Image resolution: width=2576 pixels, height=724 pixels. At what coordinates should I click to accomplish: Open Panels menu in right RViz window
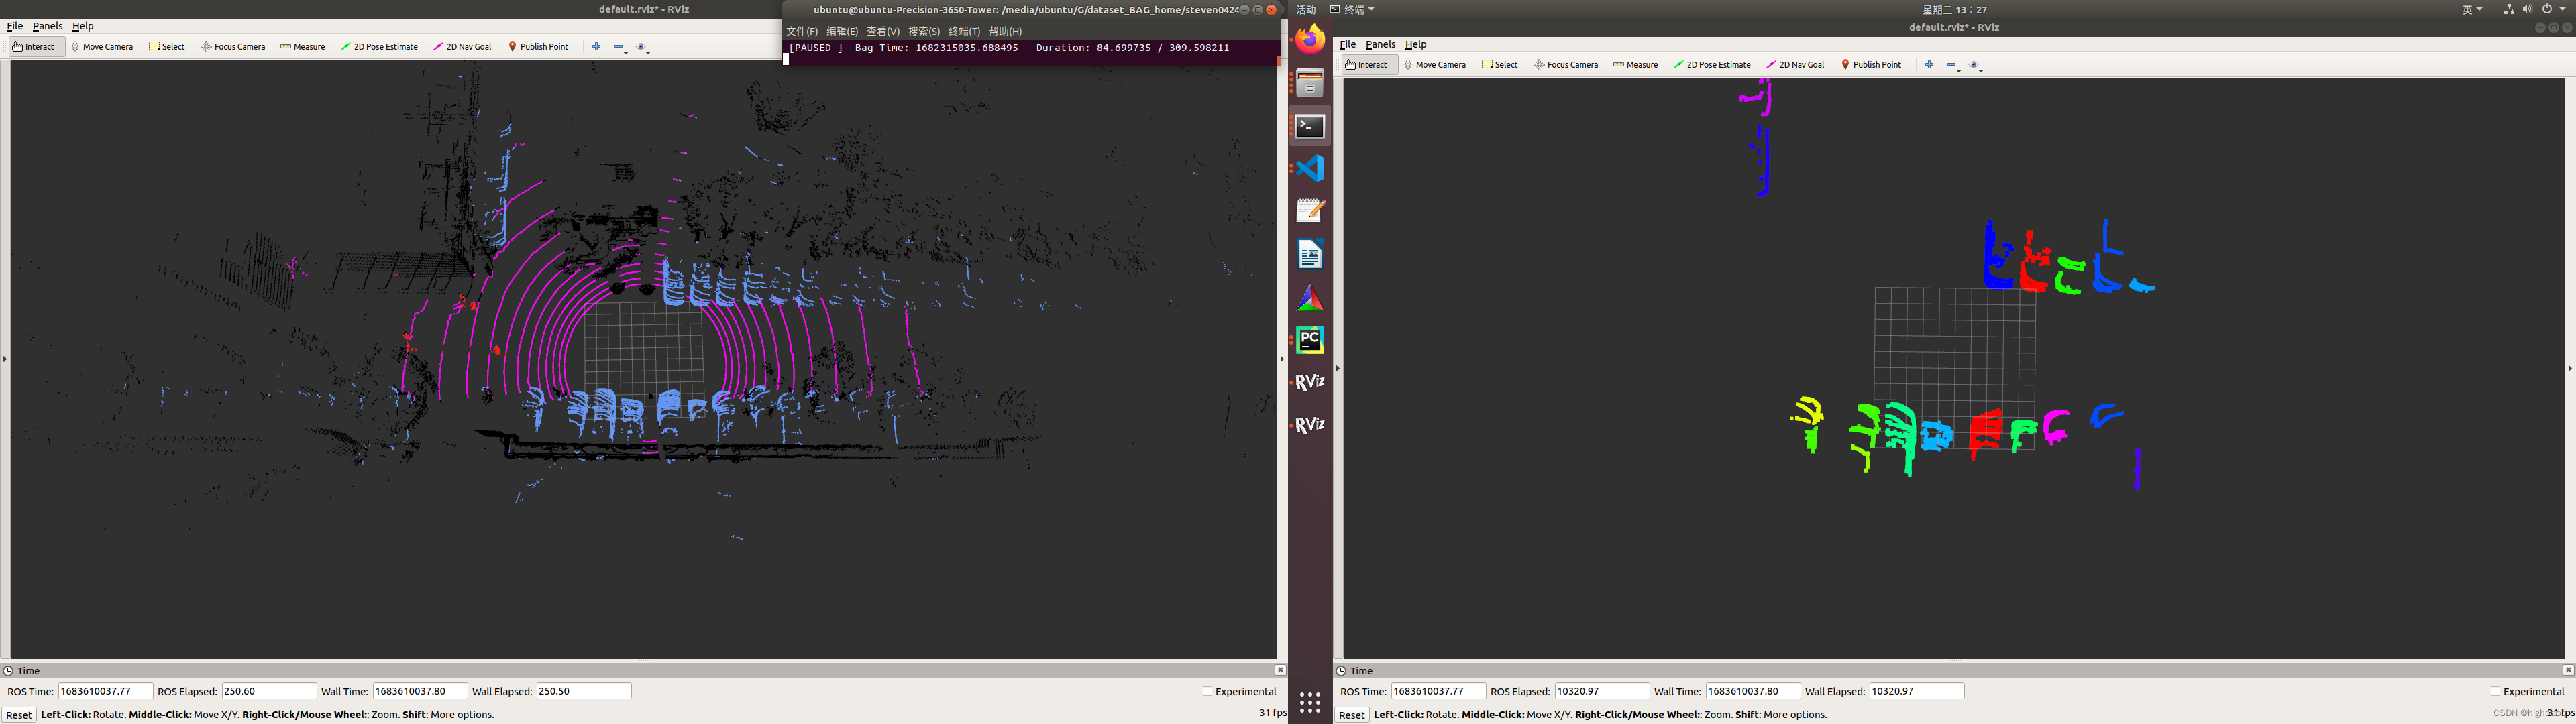(x=1380, y=44)
